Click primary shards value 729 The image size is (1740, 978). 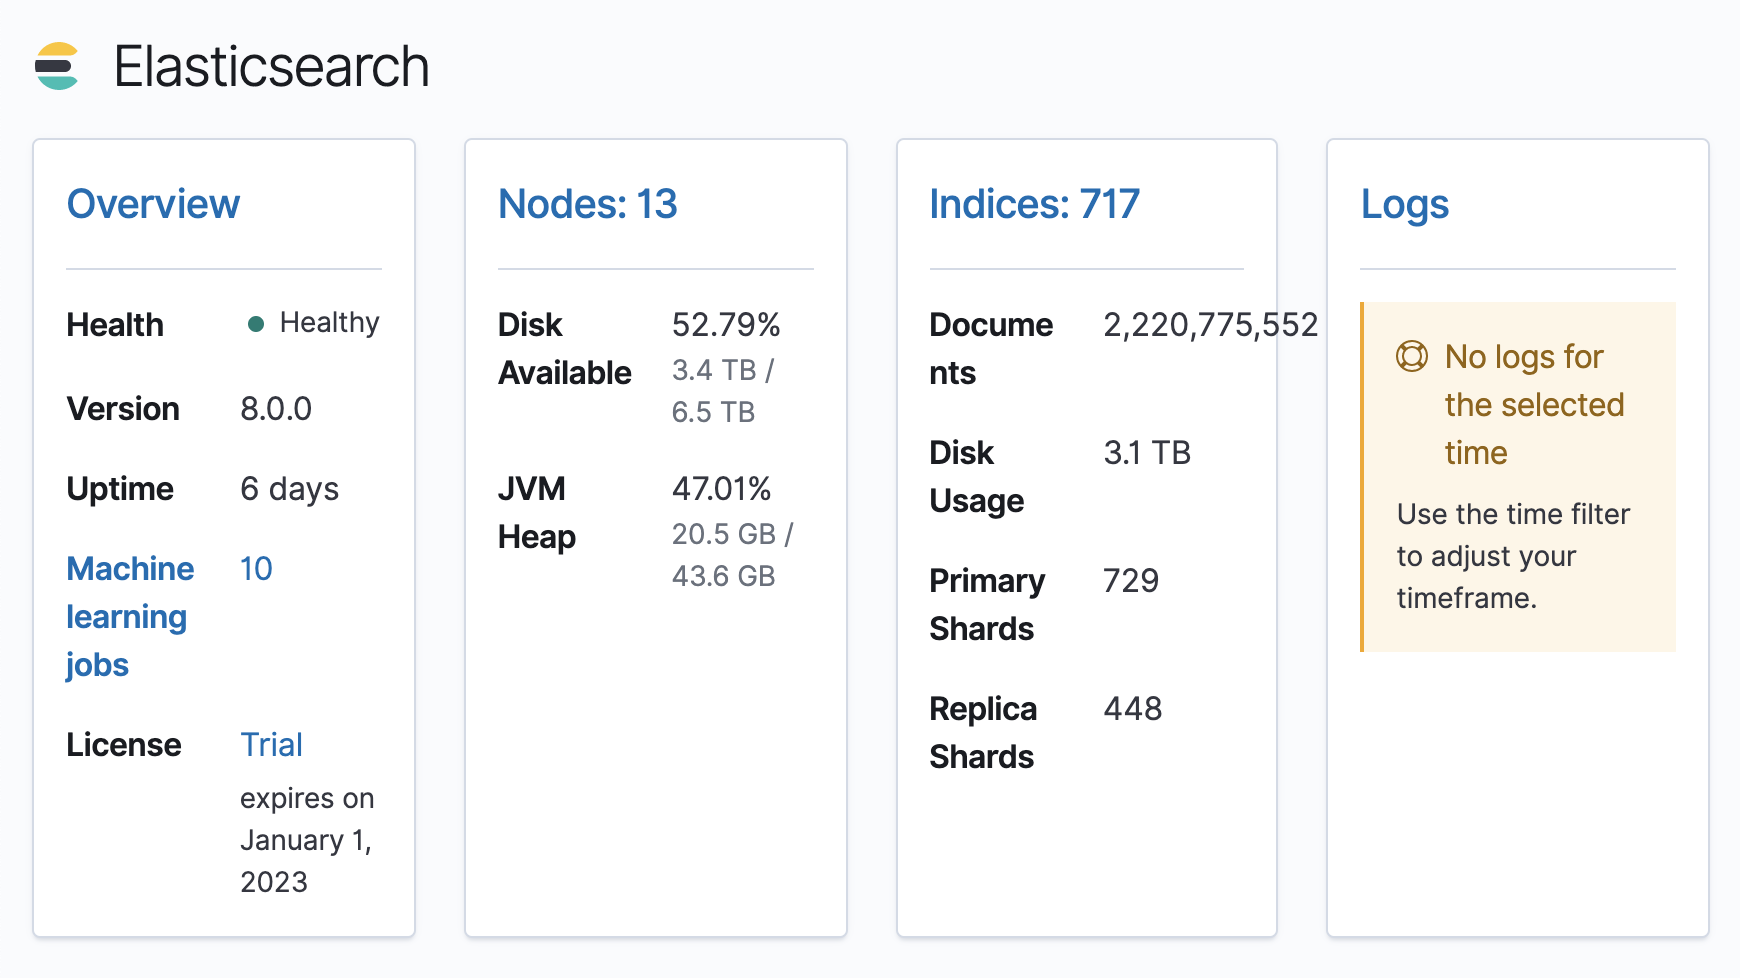pyautogui.click(x=1131, y=580)
